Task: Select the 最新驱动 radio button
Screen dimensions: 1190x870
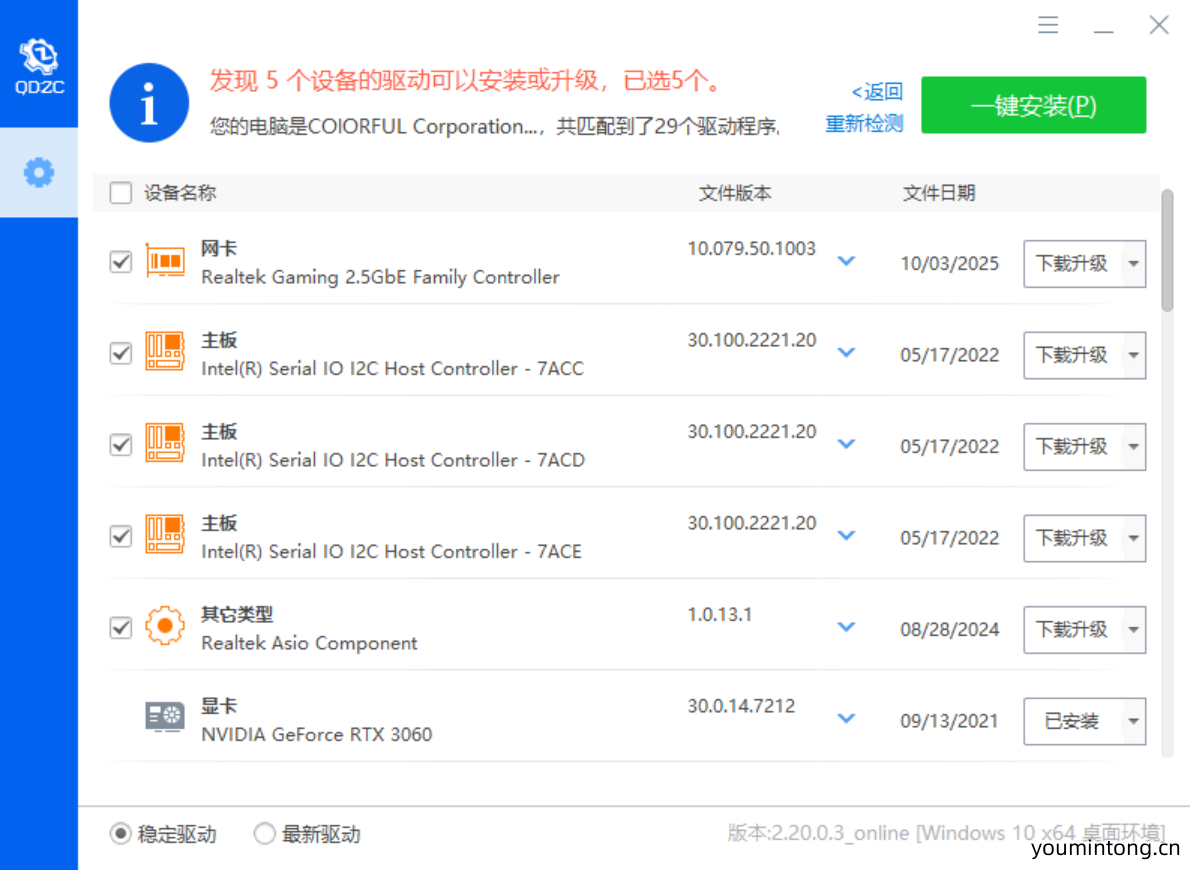Action: click(x=264, y=833)
